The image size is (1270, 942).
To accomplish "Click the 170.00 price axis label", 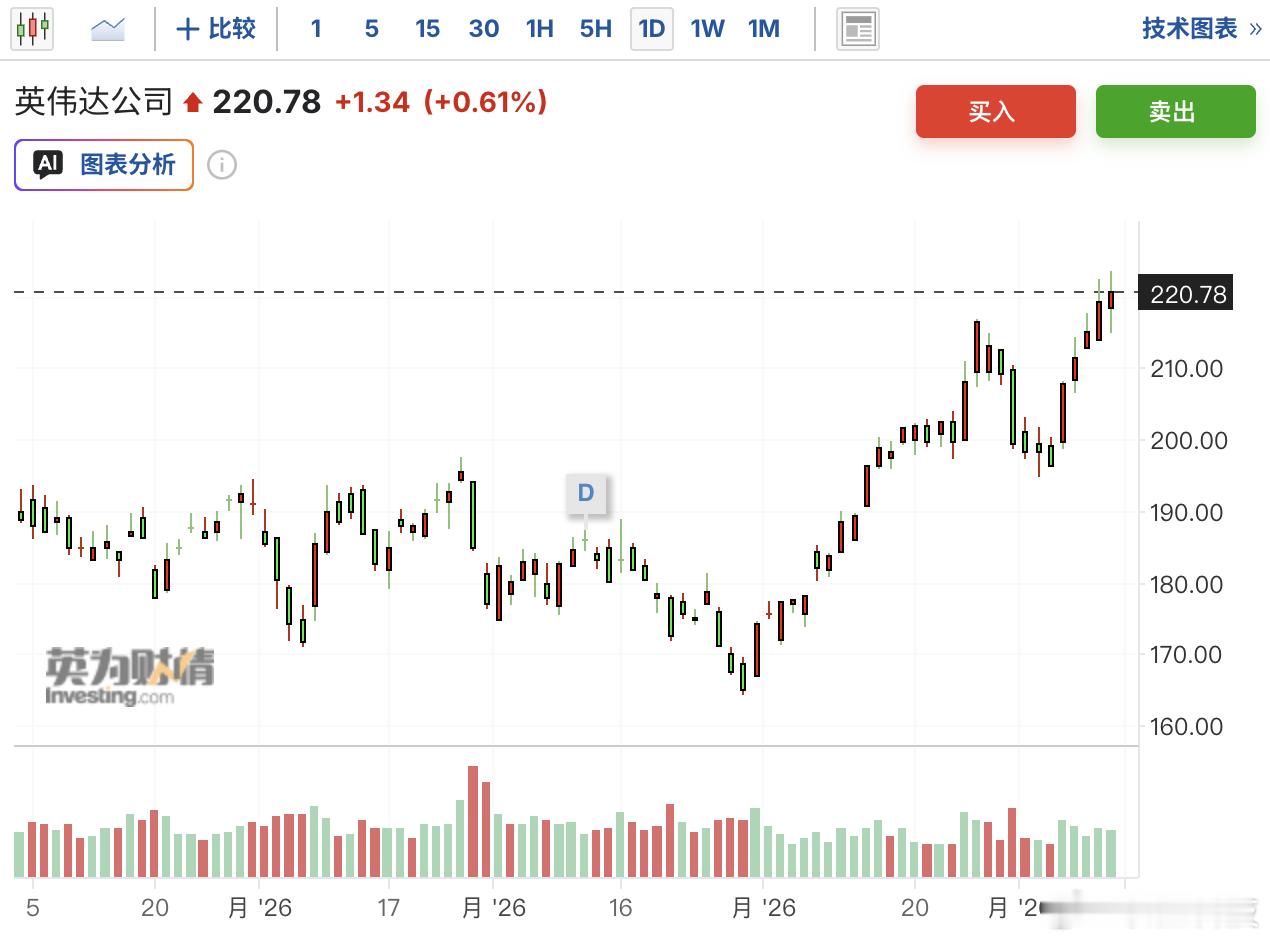I will pos(1187,655).
